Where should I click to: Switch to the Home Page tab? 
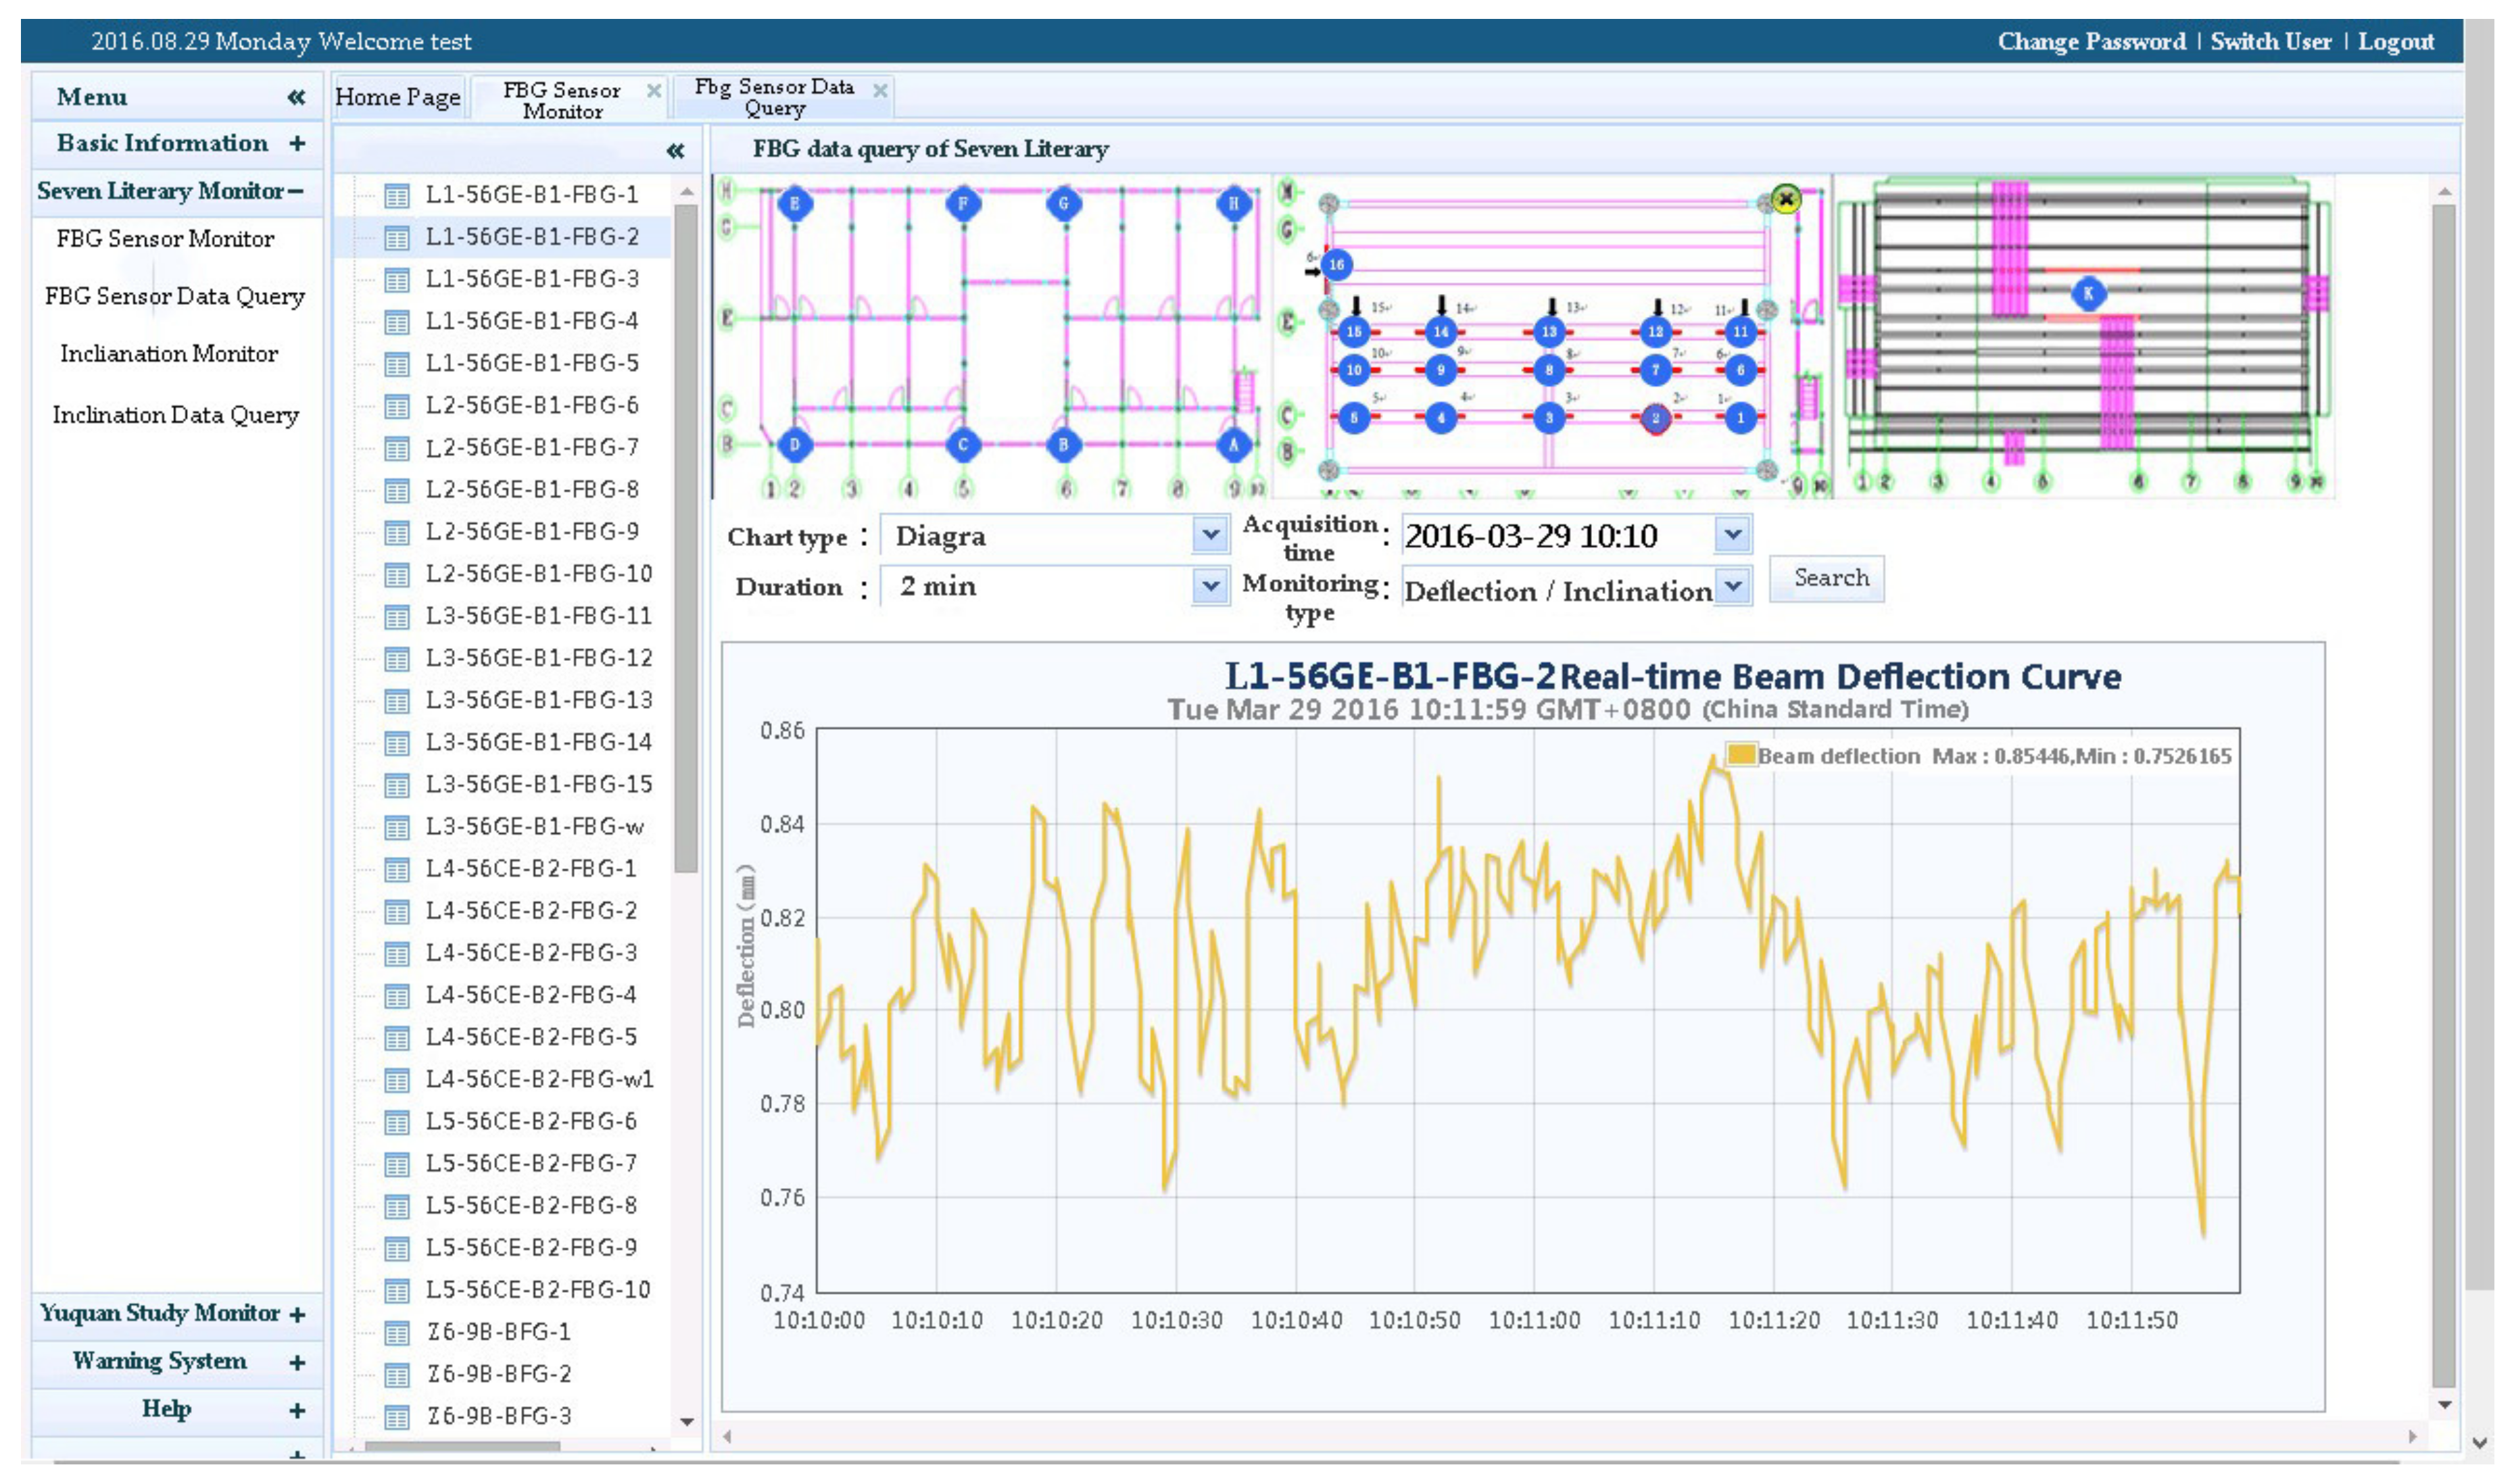pyautogui.click(x=398, y=97)
